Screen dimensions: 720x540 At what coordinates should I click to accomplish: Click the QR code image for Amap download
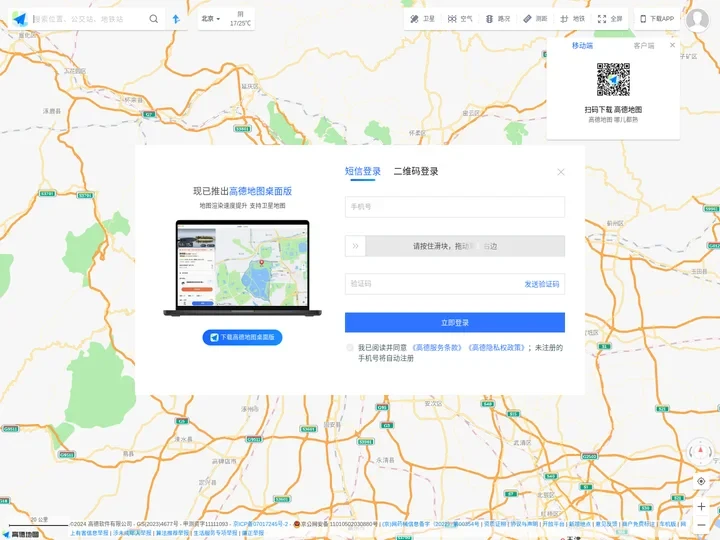[613, 79]
